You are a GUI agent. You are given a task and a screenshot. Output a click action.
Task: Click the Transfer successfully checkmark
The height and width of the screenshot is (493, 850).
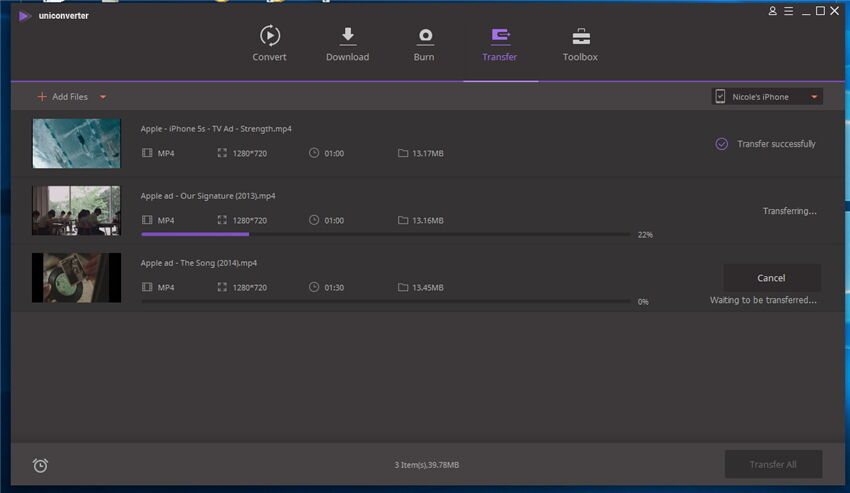coord(721,144)
